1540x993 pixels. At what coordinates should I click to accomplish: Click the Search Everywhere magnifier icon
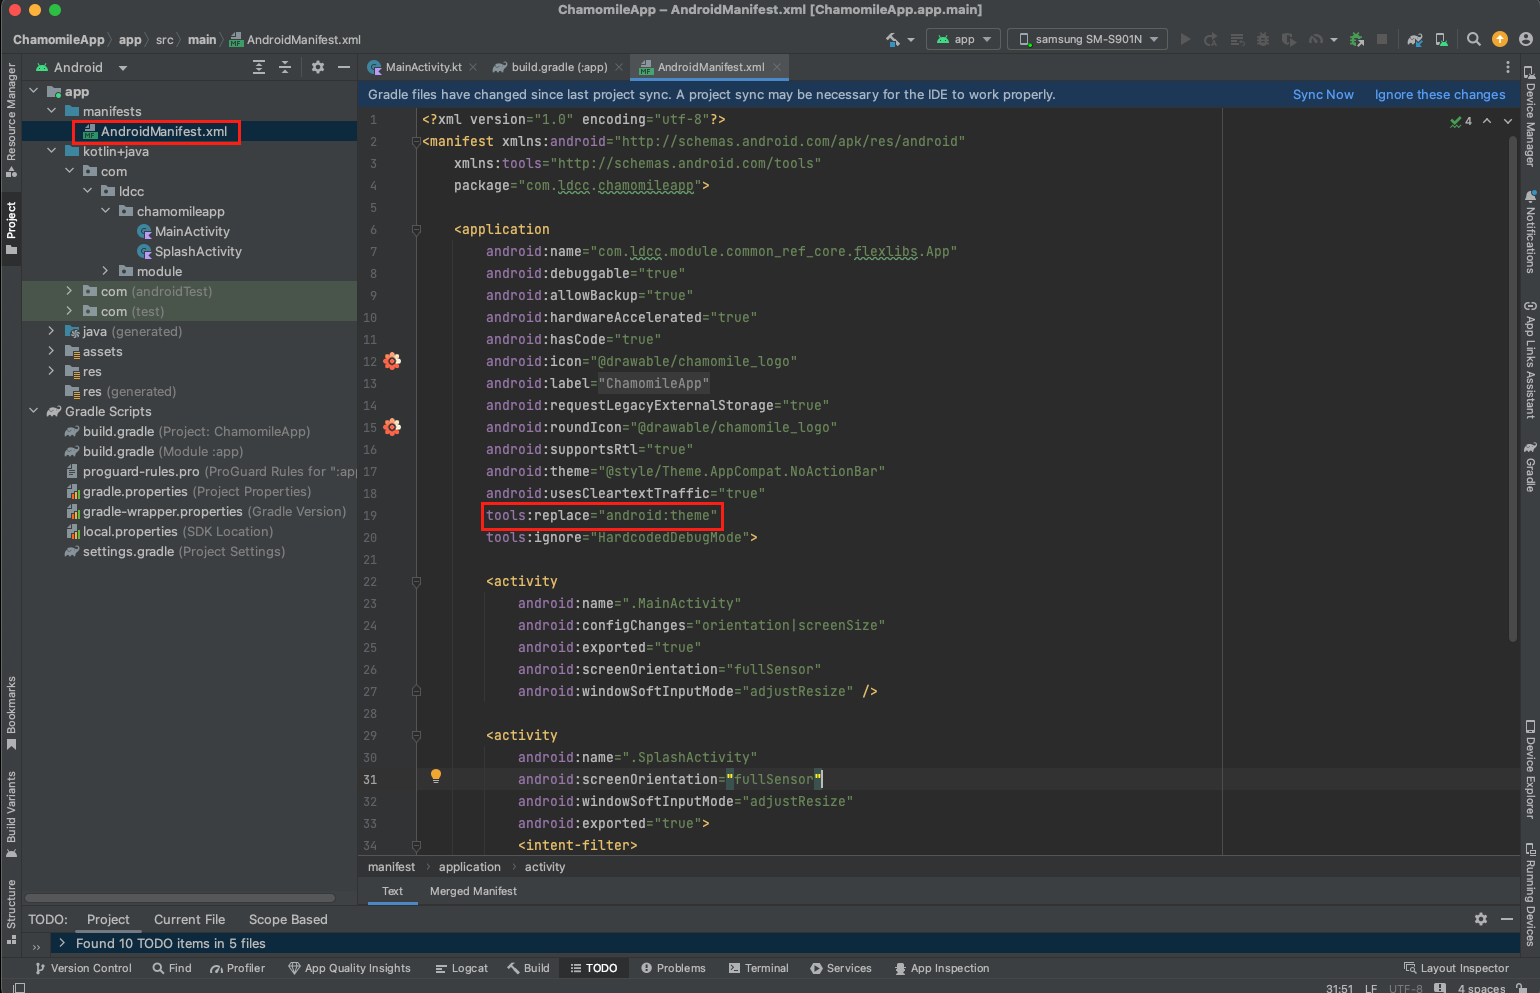[x=1473, y=39]
